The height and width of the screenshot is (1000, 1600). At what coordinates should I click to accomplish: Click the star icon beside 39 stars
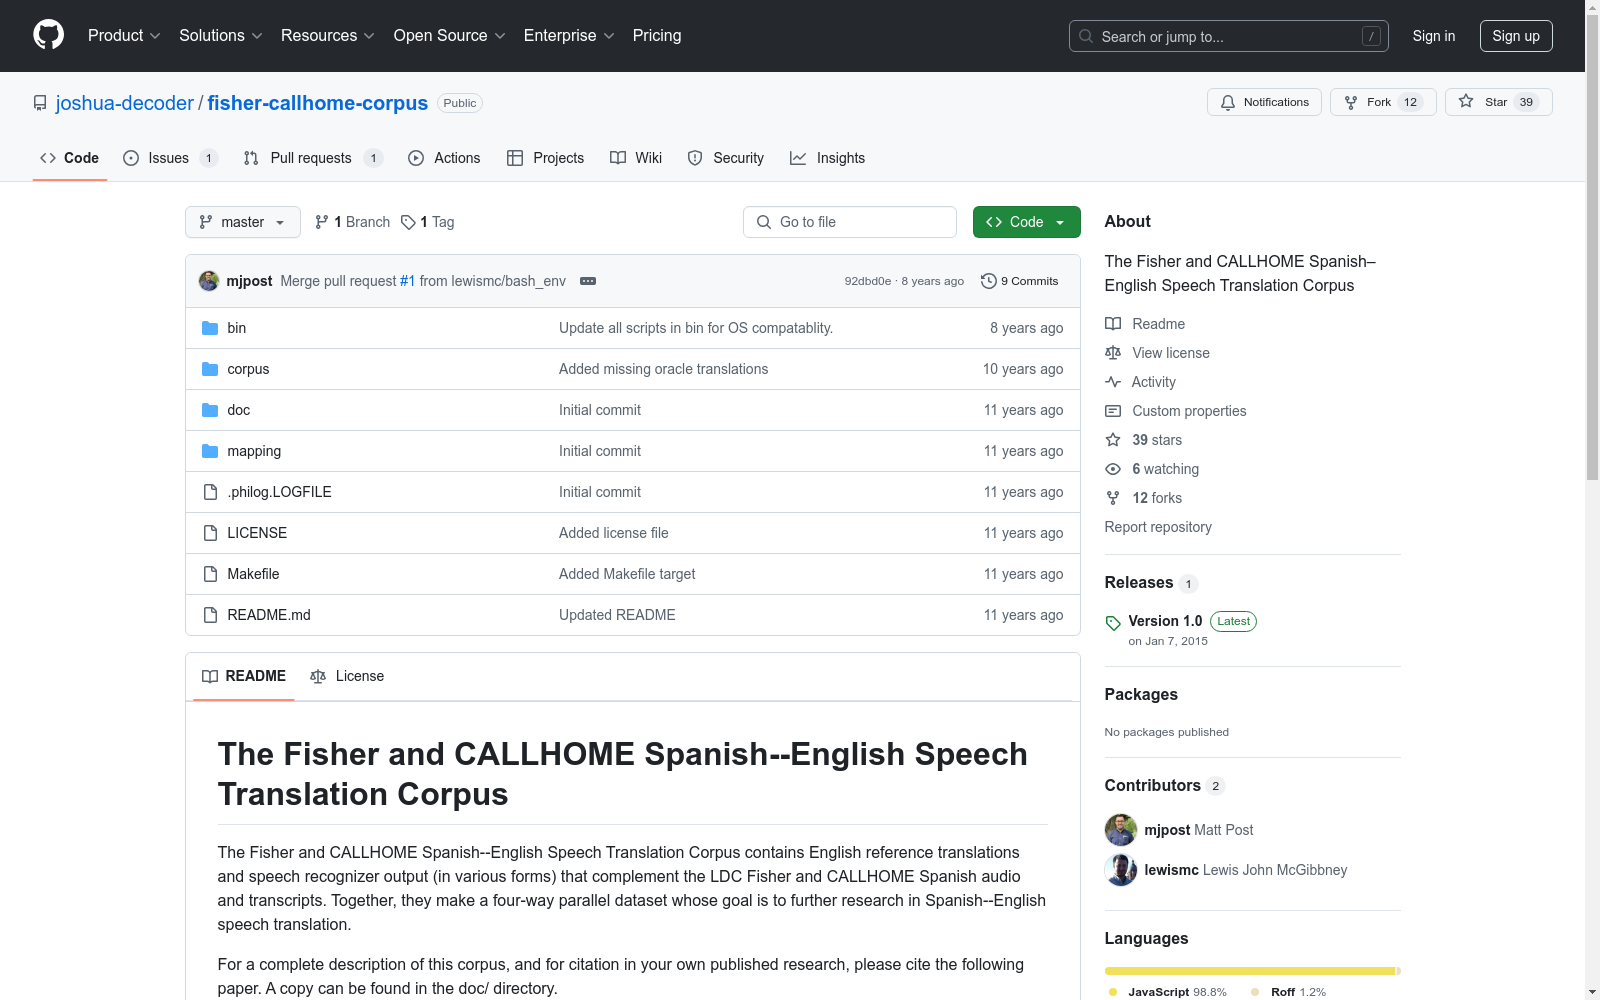click(x=1113, y=440)
